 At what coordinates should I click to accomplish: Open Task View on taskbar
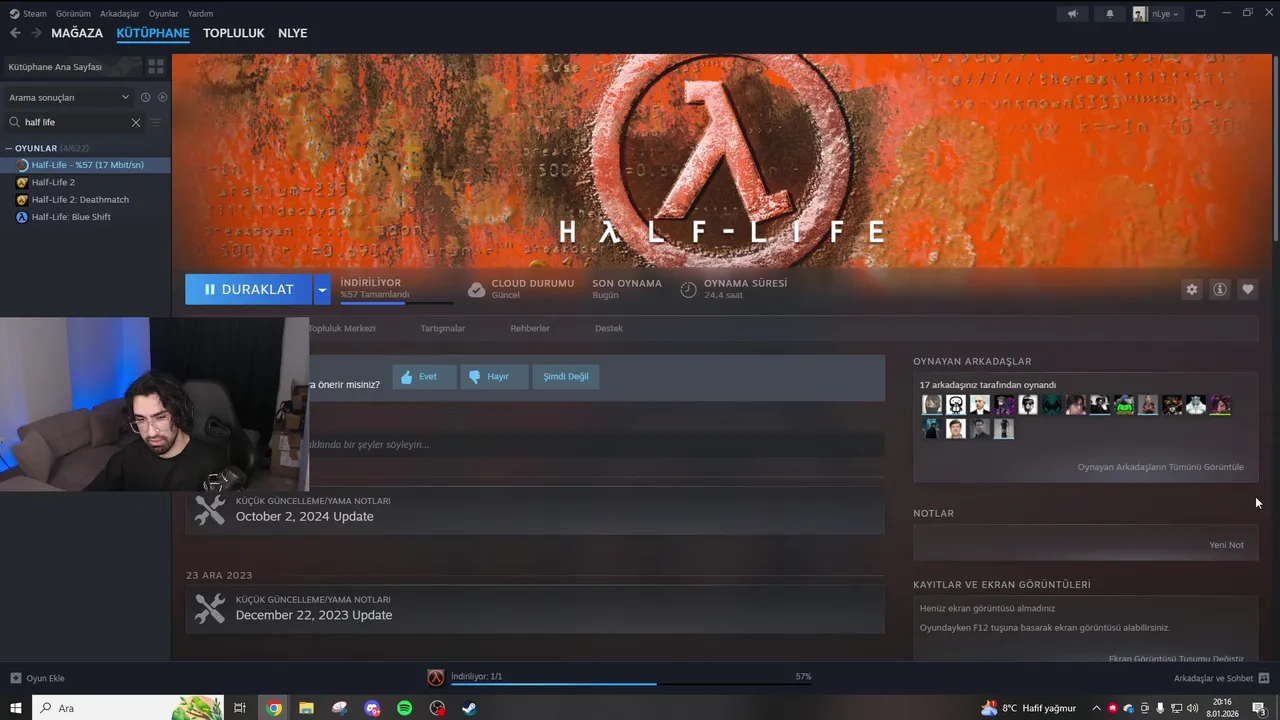[x=240, y=708]
